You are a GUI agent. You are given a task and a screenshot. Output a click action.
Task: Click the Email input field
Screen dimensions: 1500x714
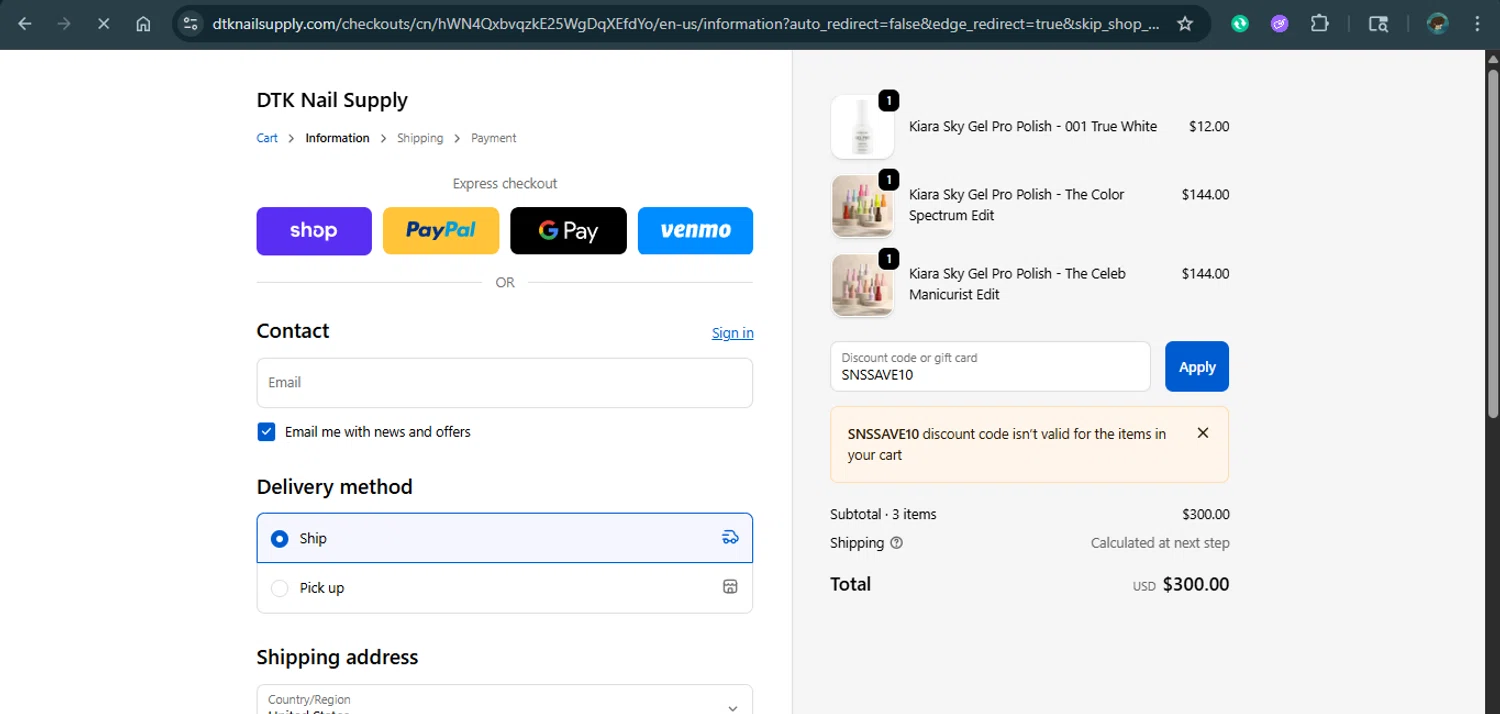coord(505,383)
